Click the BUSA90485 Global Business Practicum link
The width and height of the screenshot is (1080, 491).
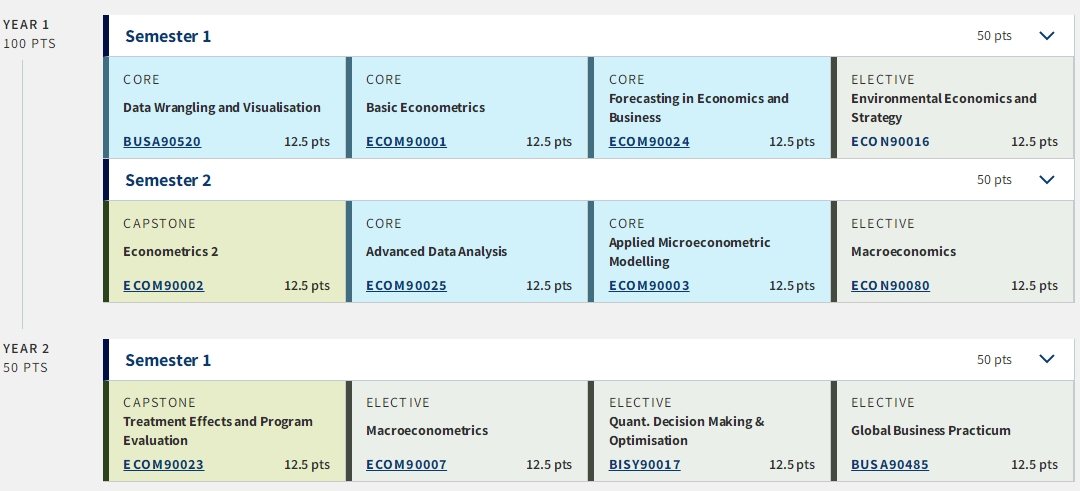click(890, 465)
